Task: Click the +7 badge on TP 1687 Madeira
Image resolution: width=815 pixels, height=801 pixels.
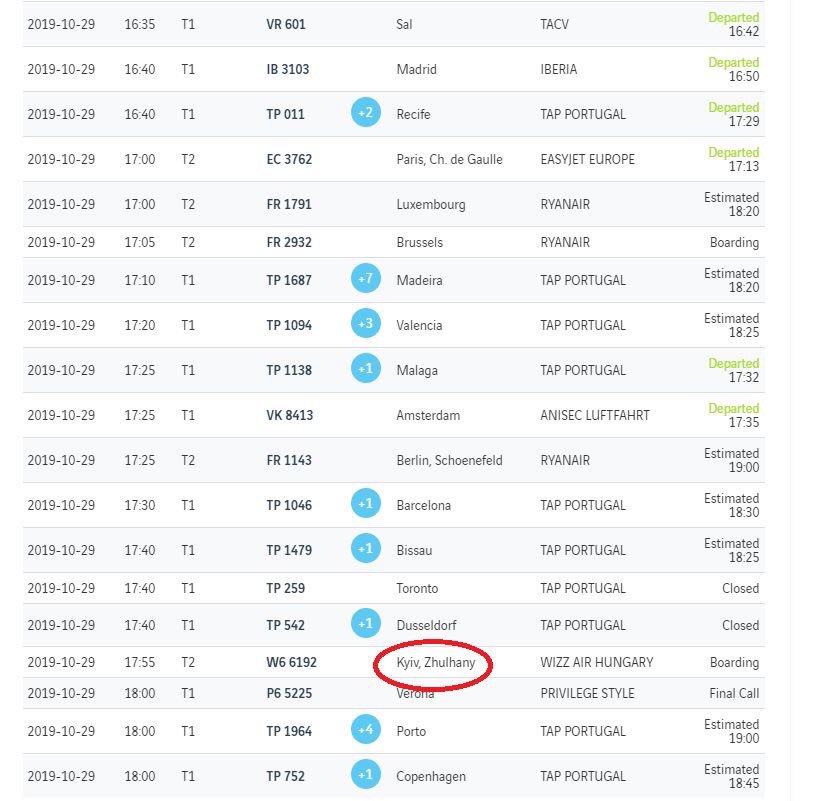Action: (366, 278)
